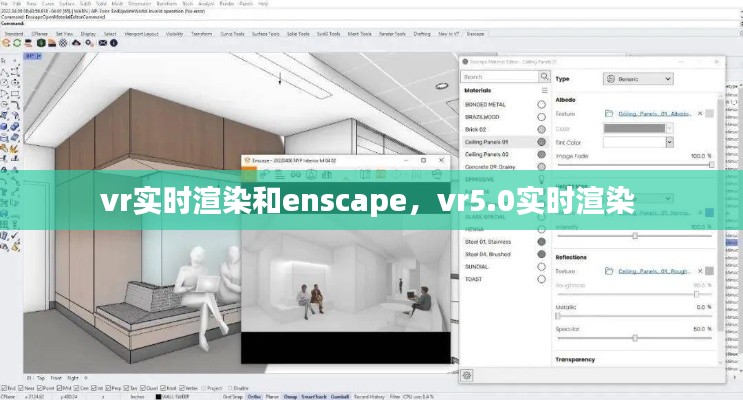This screenshot has height=400, width=743.
Task: Open the Albedo Color dropdown
Action: click(669, 128)
